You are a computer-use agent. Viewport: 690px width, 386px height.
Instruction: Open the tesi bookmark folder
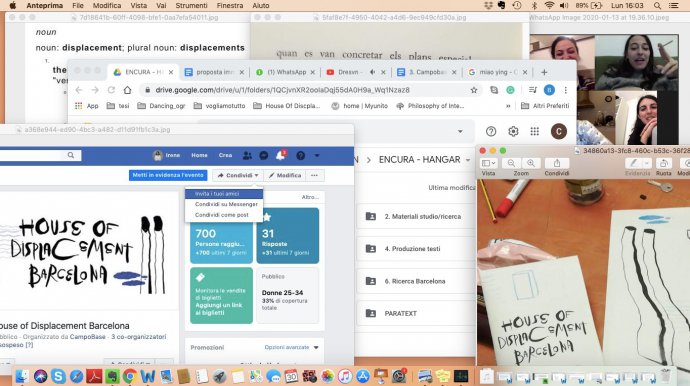tap(118, 106)
